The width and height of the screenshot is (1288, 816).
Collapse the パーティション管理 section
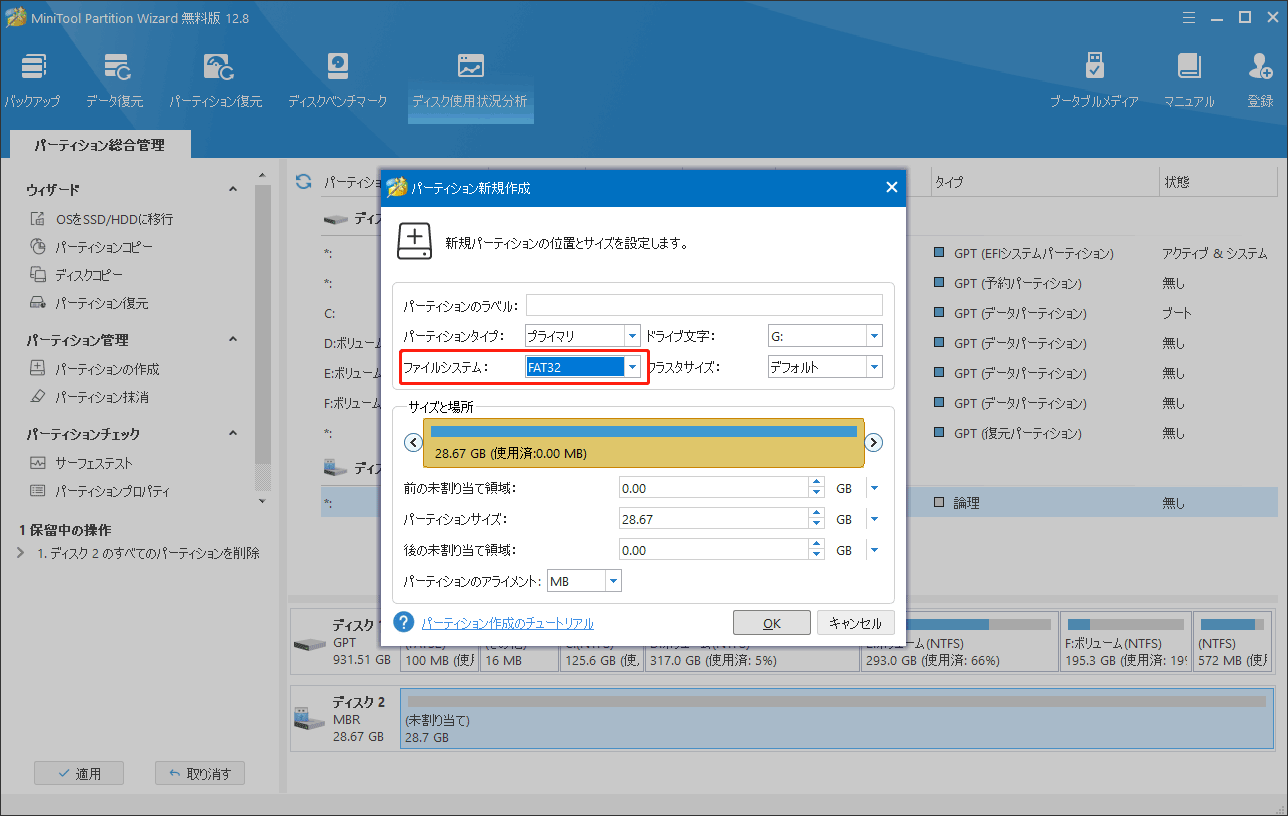pyautogui.click(x=233, y=339)
